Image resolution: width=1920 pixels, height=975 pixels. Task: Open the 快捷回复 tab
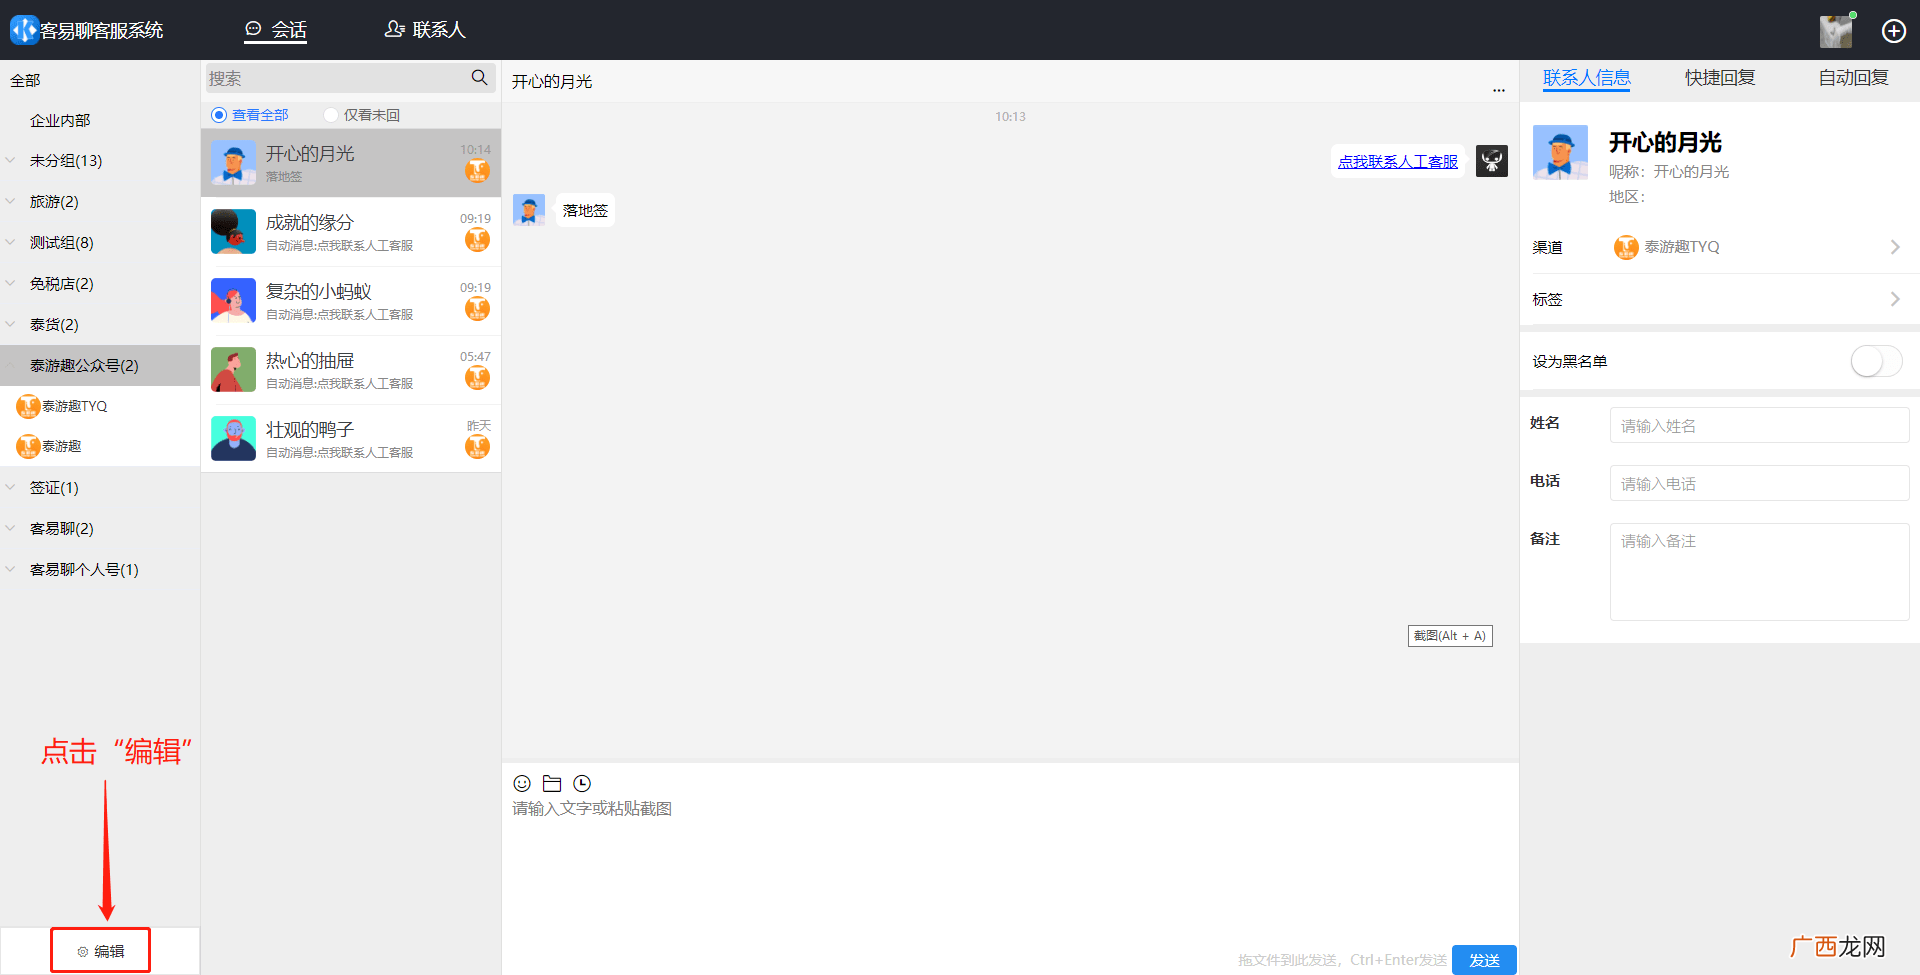(1720, 78)
